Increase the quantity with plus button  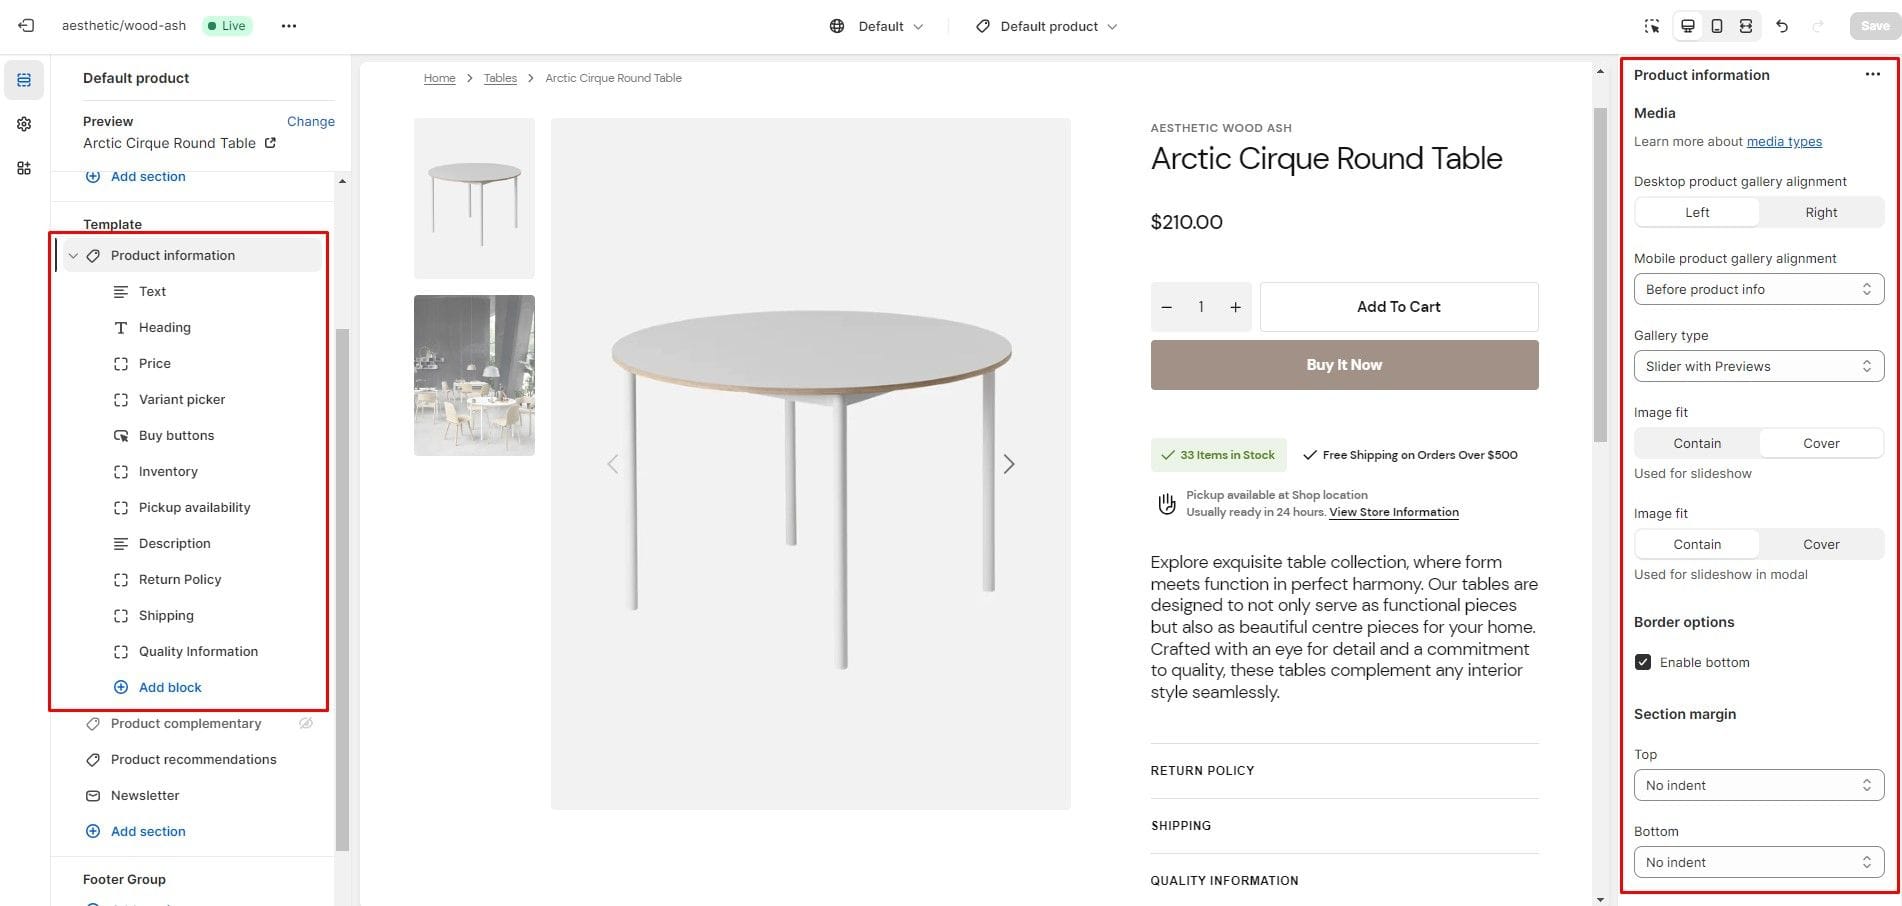[x=1235, y=307]
